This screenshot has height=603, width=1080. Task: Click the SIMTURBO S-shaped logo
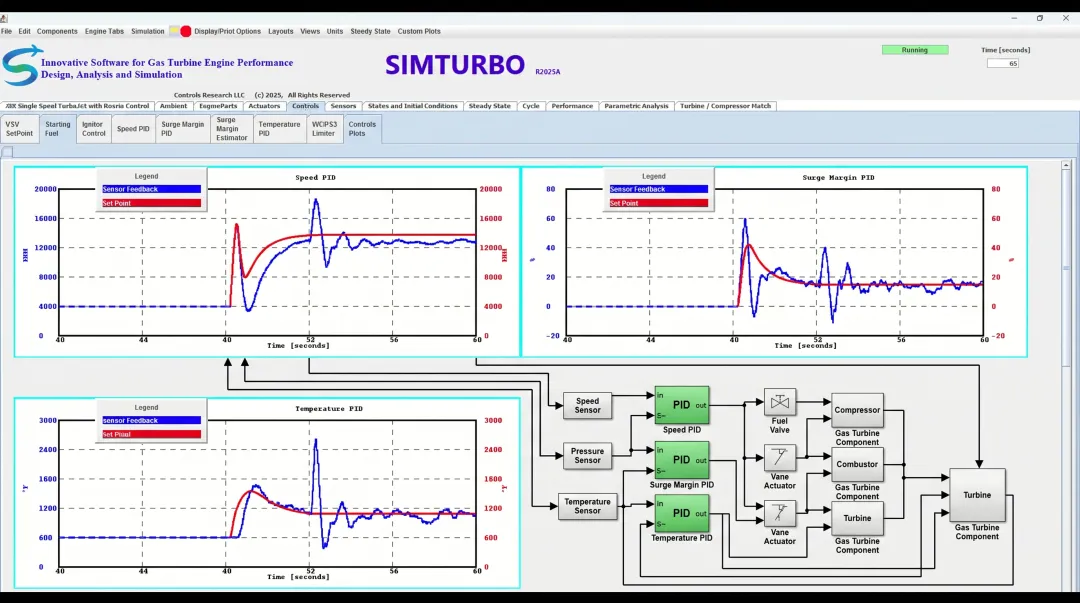21,65
